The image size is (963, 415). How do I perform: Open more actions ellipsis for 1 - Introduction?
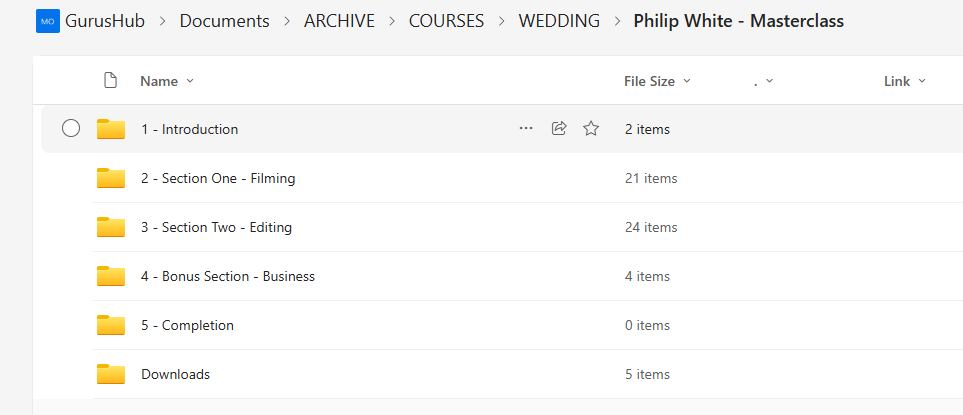pyautogui.click(x=526, y=129)
